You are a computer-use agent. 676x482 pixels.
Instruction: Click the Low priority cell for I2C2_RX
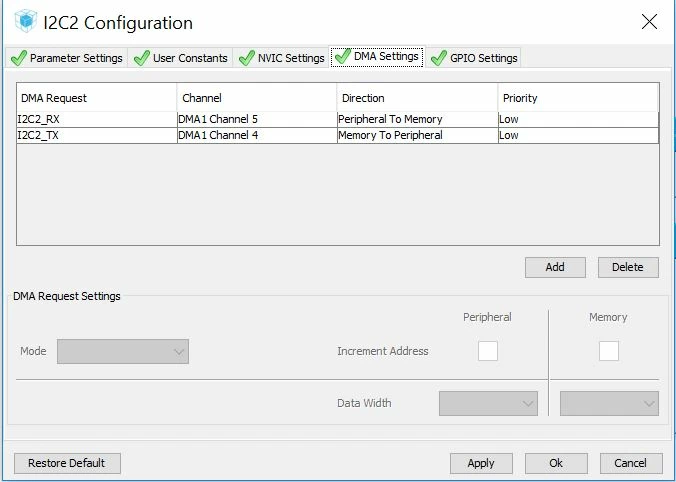point(578,119)
